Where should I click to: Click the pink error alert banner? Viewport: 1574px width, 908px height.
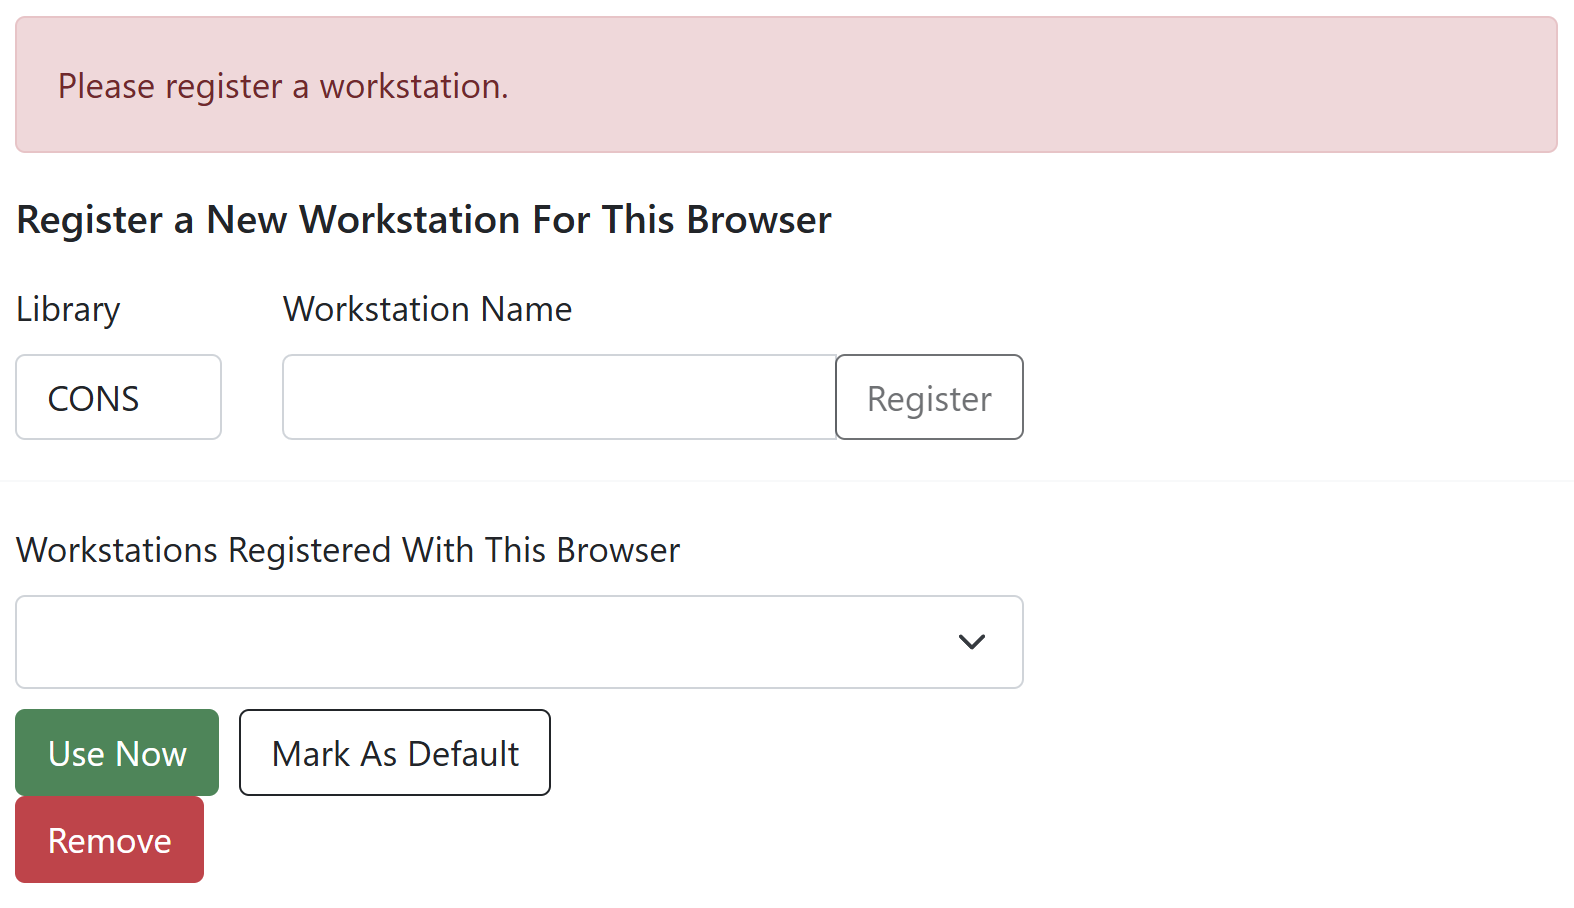coord(786,85)
